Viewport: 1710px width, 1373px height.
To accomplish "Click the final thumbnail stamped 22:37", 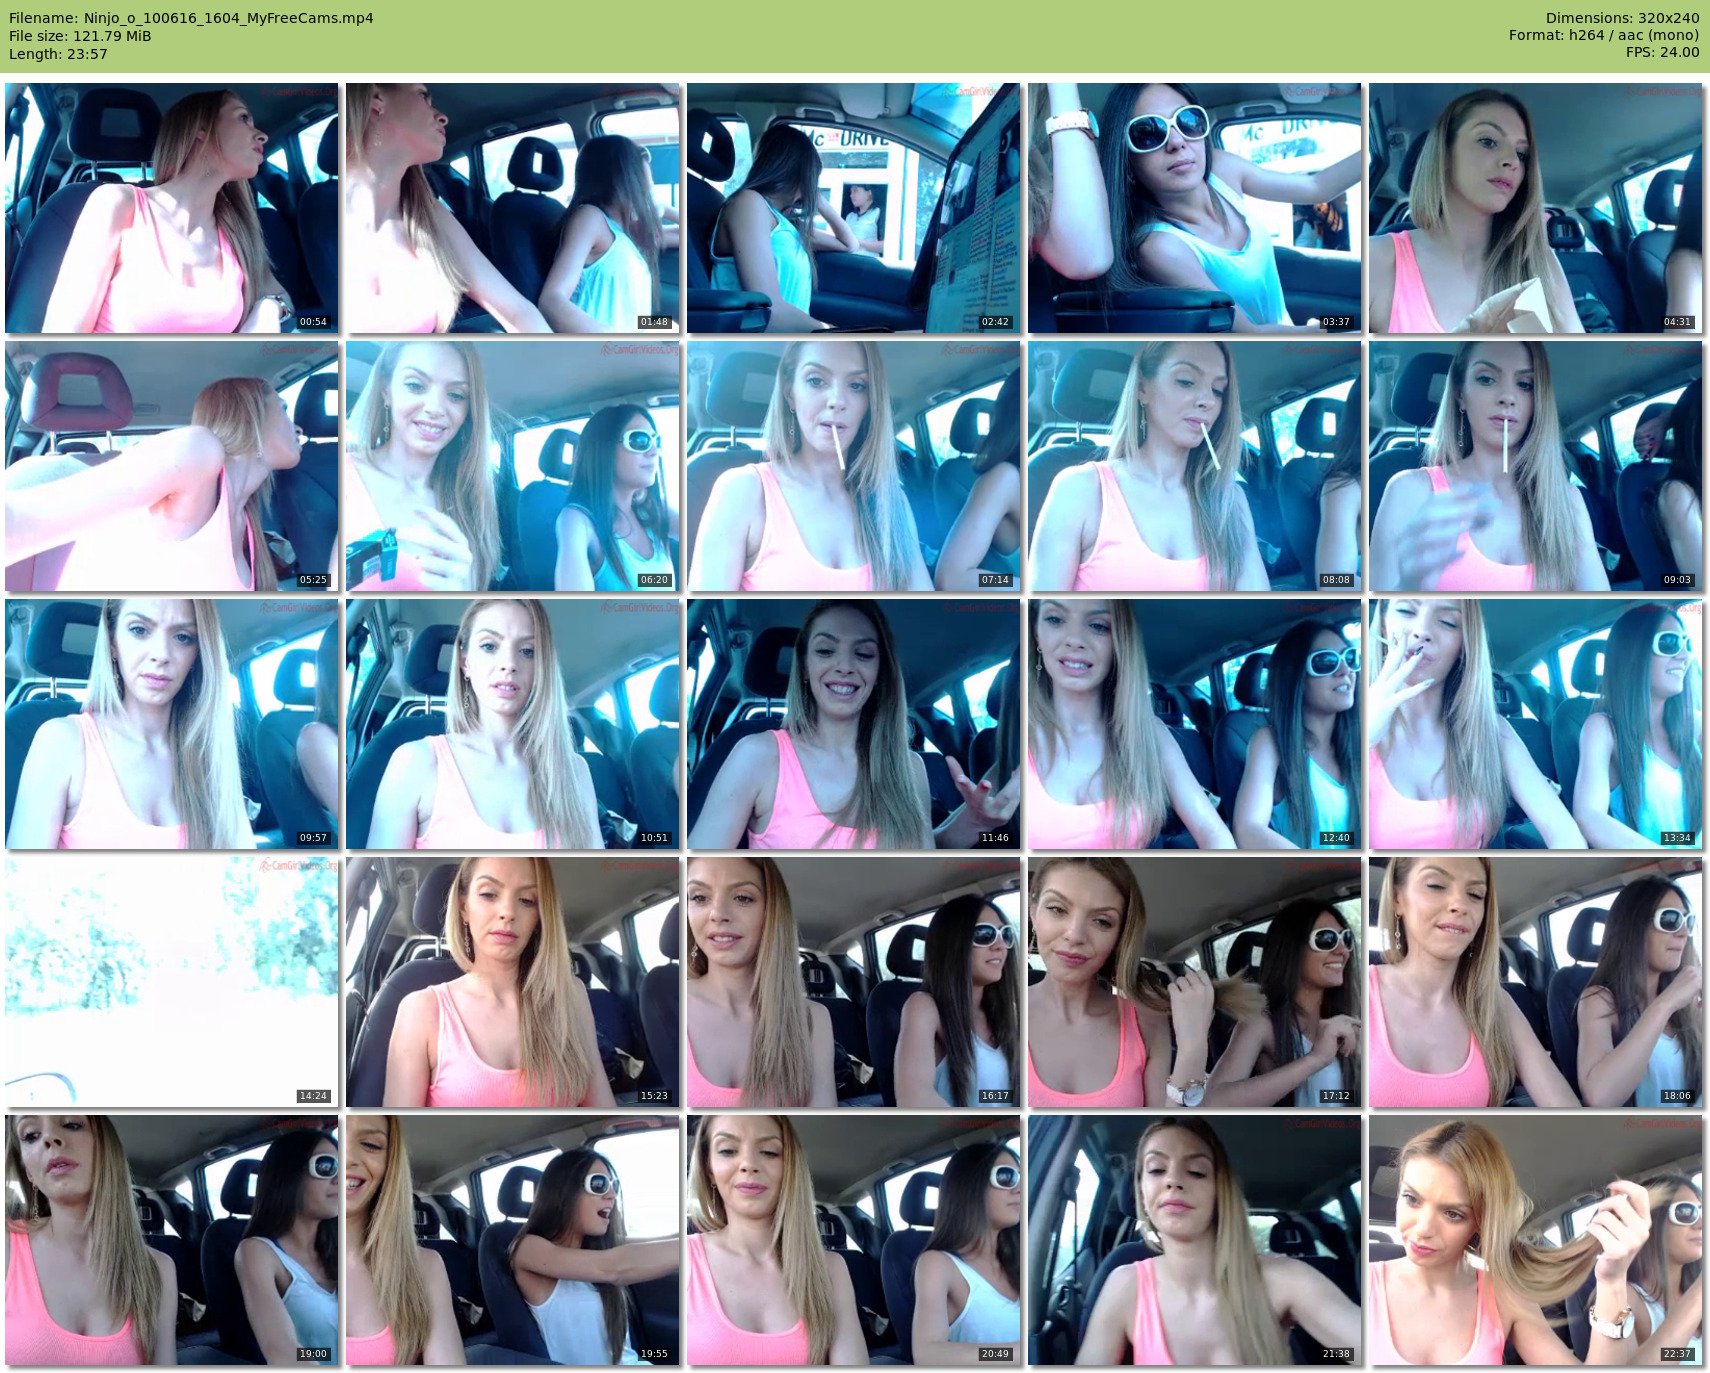I will tap(1535, 1240).
